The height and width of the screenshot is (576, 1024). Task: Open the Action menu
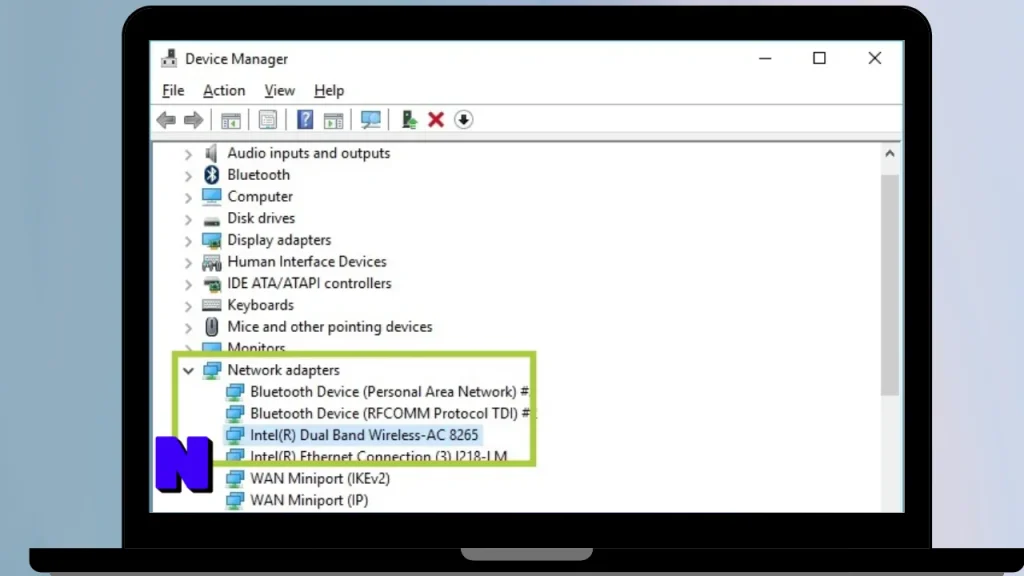(224, 91)
